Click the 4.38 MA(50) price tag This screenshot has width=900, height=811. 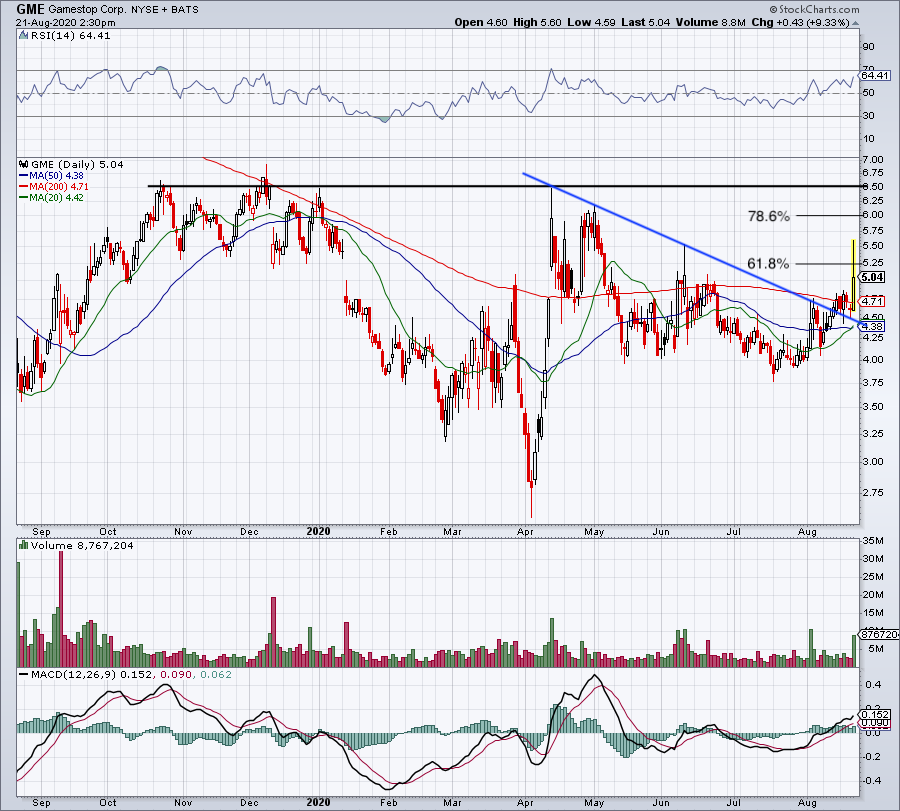point(873,326)
